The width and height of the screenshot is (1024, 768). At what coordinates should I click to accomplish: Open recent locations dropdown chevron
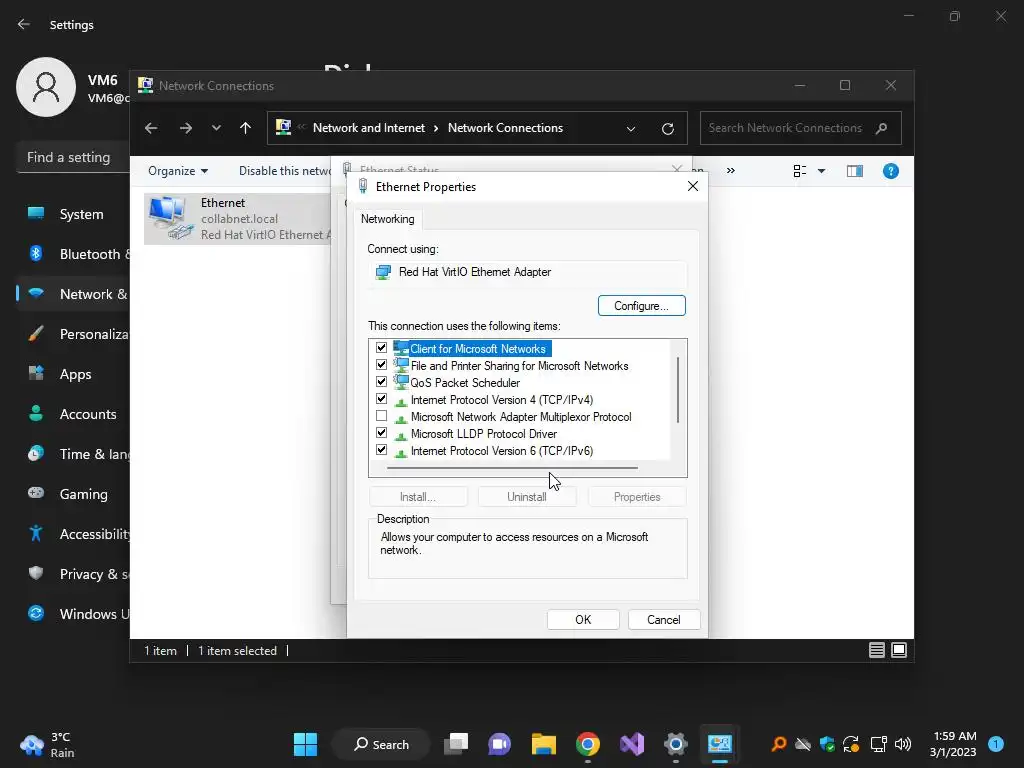click(216, 128)
